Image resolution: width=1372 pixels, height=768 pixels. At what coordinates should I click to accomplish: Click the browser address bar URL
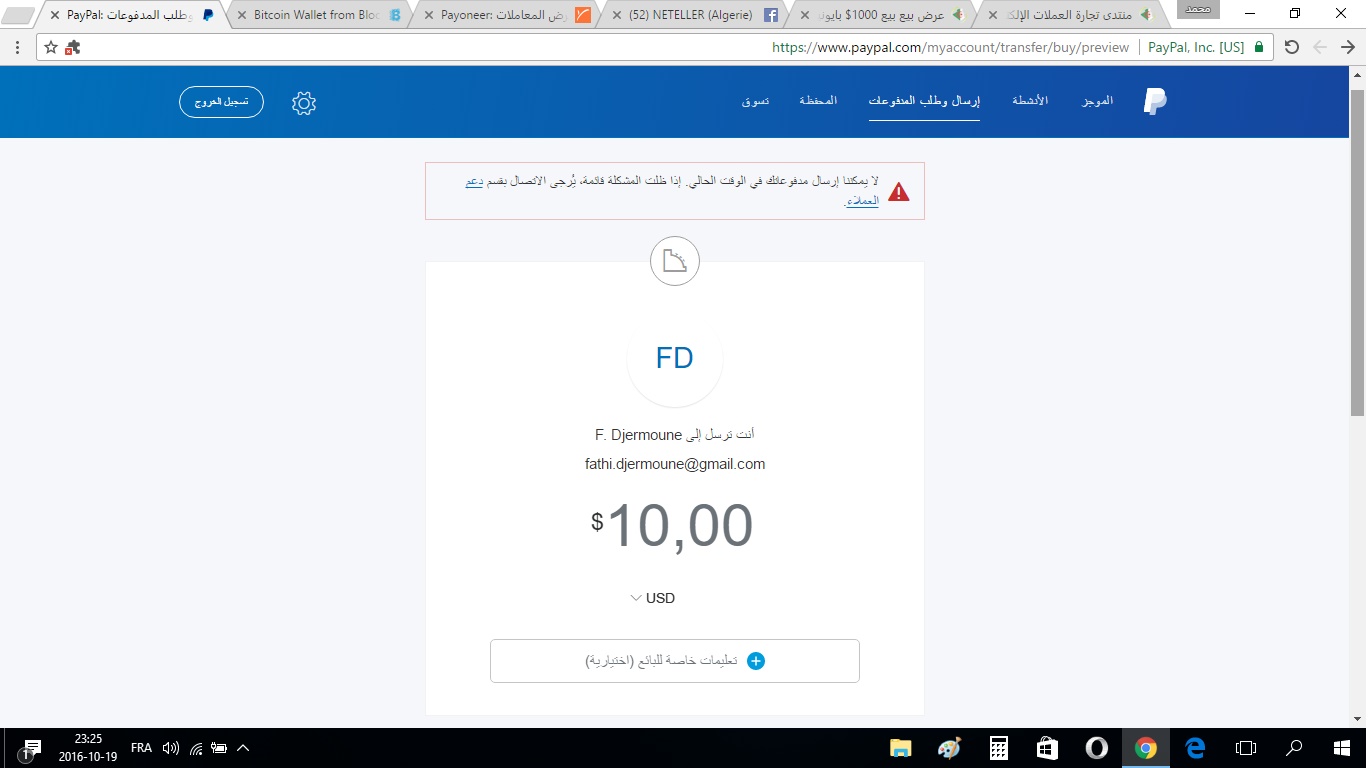coord(950,47)
